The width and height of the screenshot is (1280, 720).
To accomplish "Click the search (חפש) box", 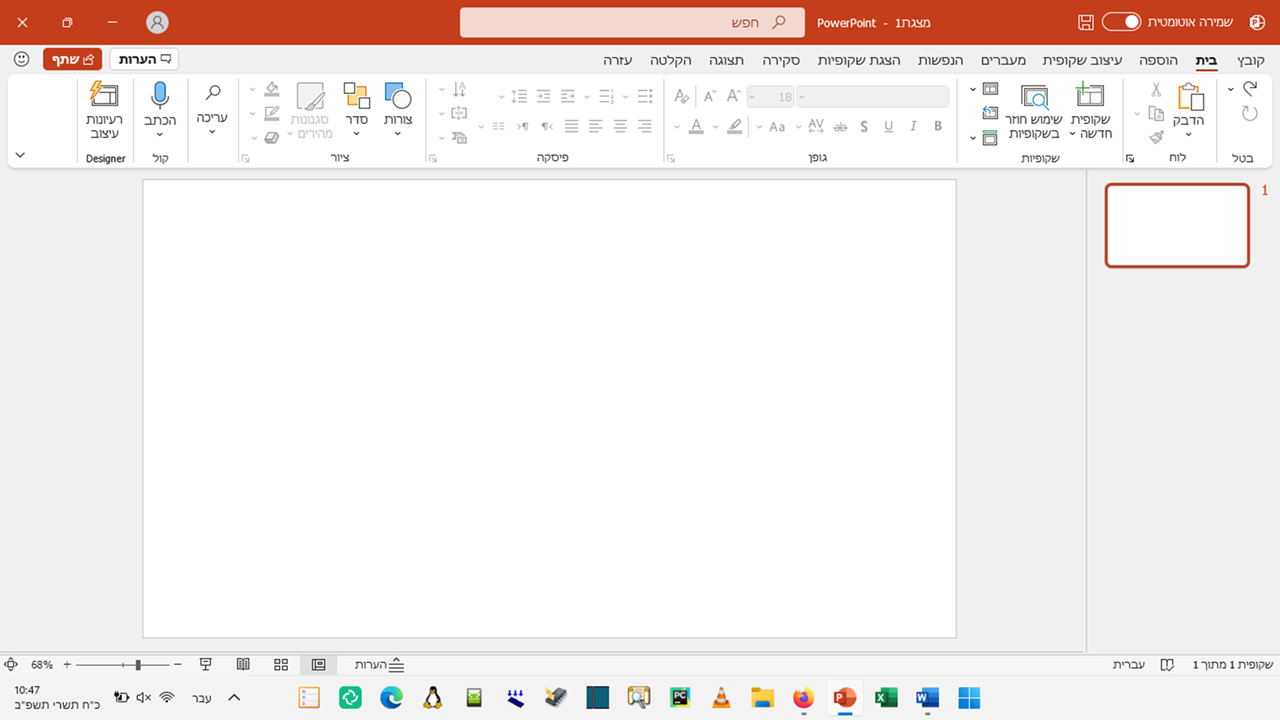I will tap(632, 22).
